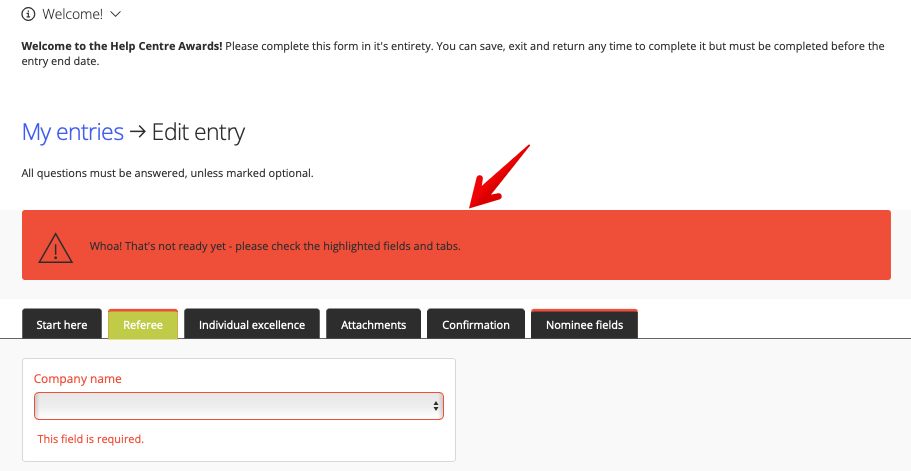This screenshot has height=471, width=911.
Task: Click the arrow between My entries and Edit entry
Action: point(138,132)
